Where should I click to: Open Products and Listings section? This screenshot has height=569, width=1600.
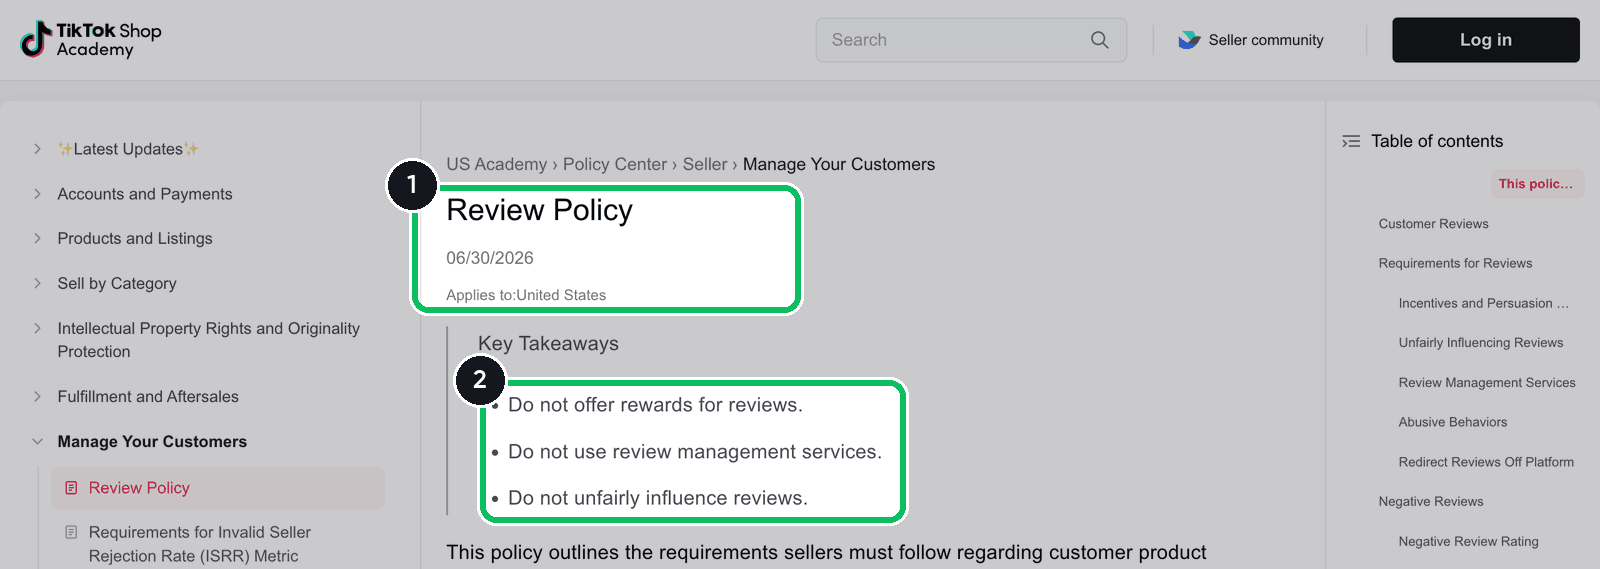135,238
